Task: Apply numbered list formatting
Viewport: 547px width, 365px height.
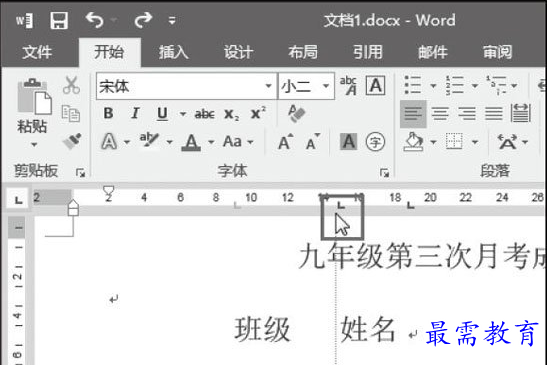Action: pyautogui.click(x=455, y=85)
